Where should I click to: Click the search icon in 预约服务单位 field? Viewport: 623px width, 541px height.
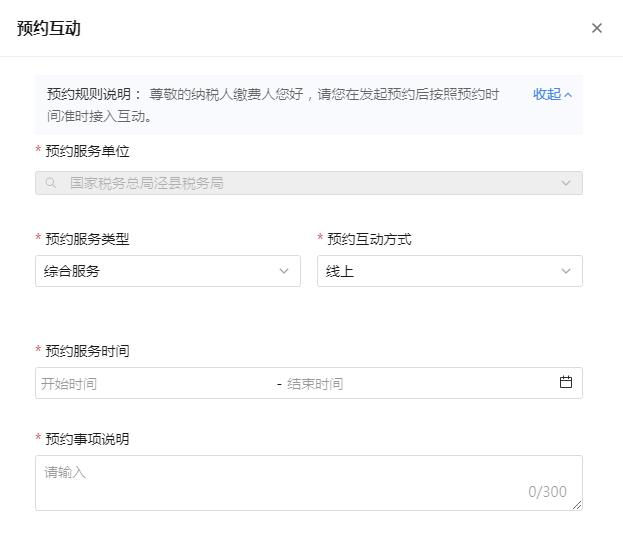tap(50, 183)
